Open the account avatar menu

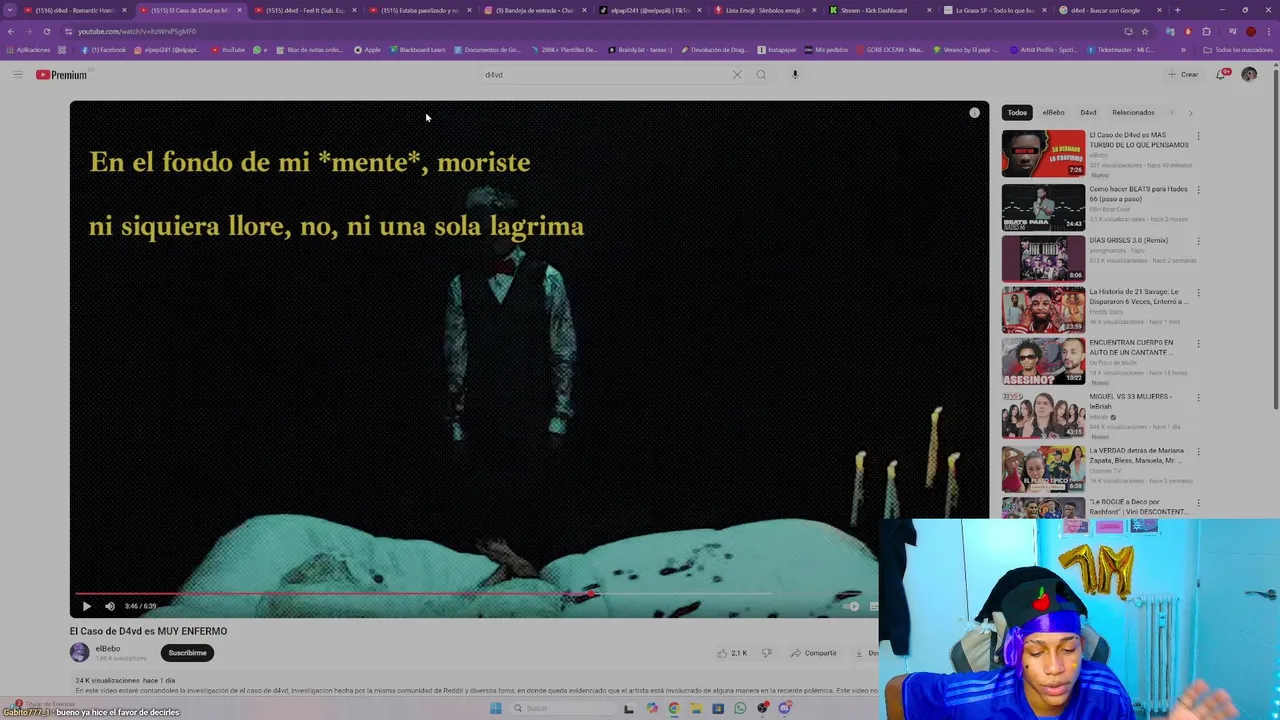click(x=1249, y=75)
